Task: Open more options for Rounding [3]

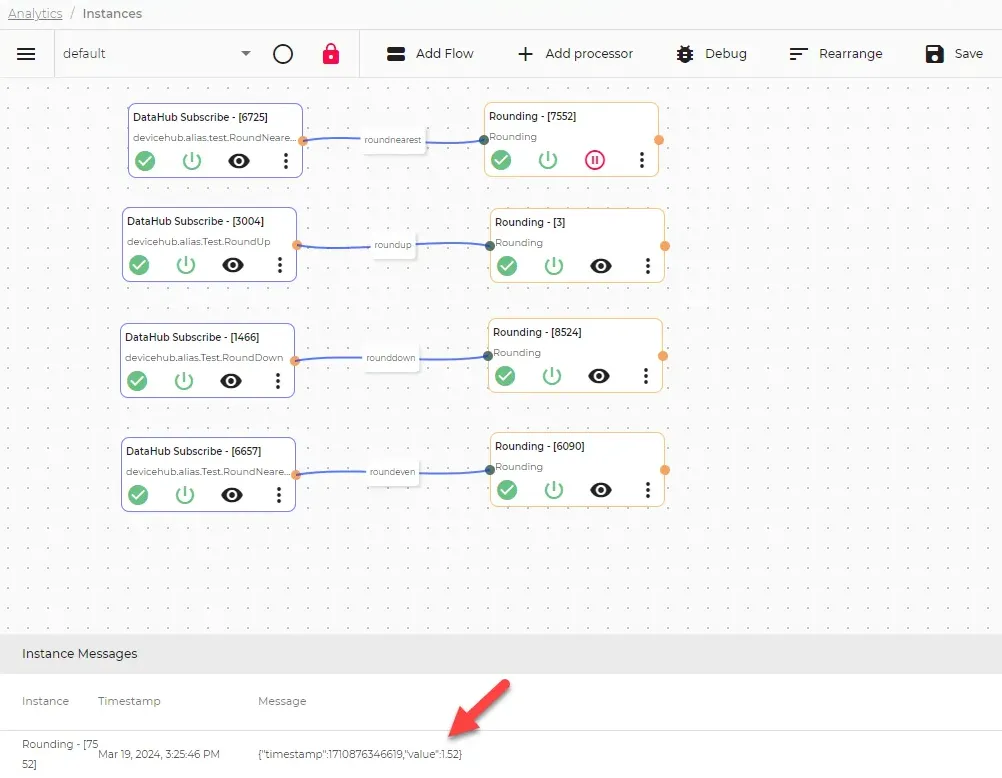Action: click(x=648, y=266)
